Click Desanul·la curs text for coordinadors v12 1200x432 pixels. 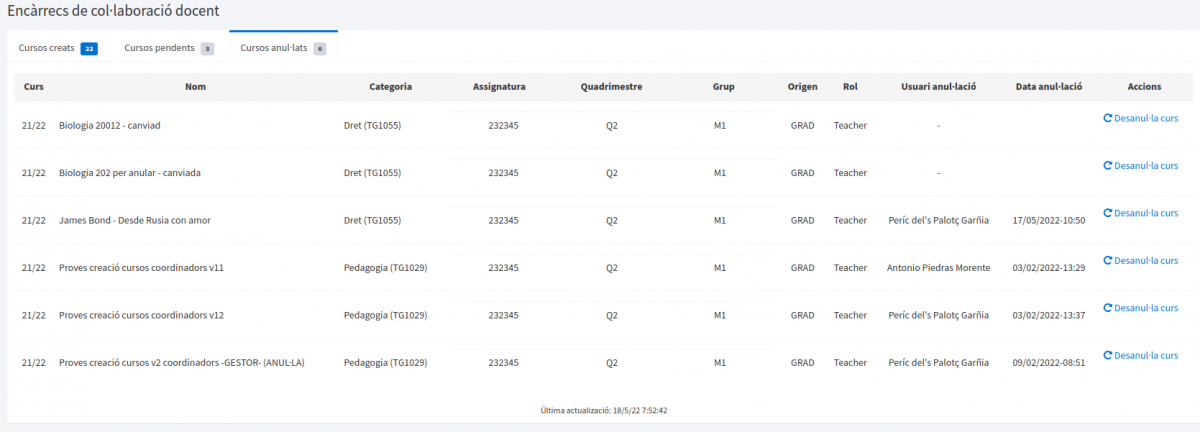(x=1146, y=308)
